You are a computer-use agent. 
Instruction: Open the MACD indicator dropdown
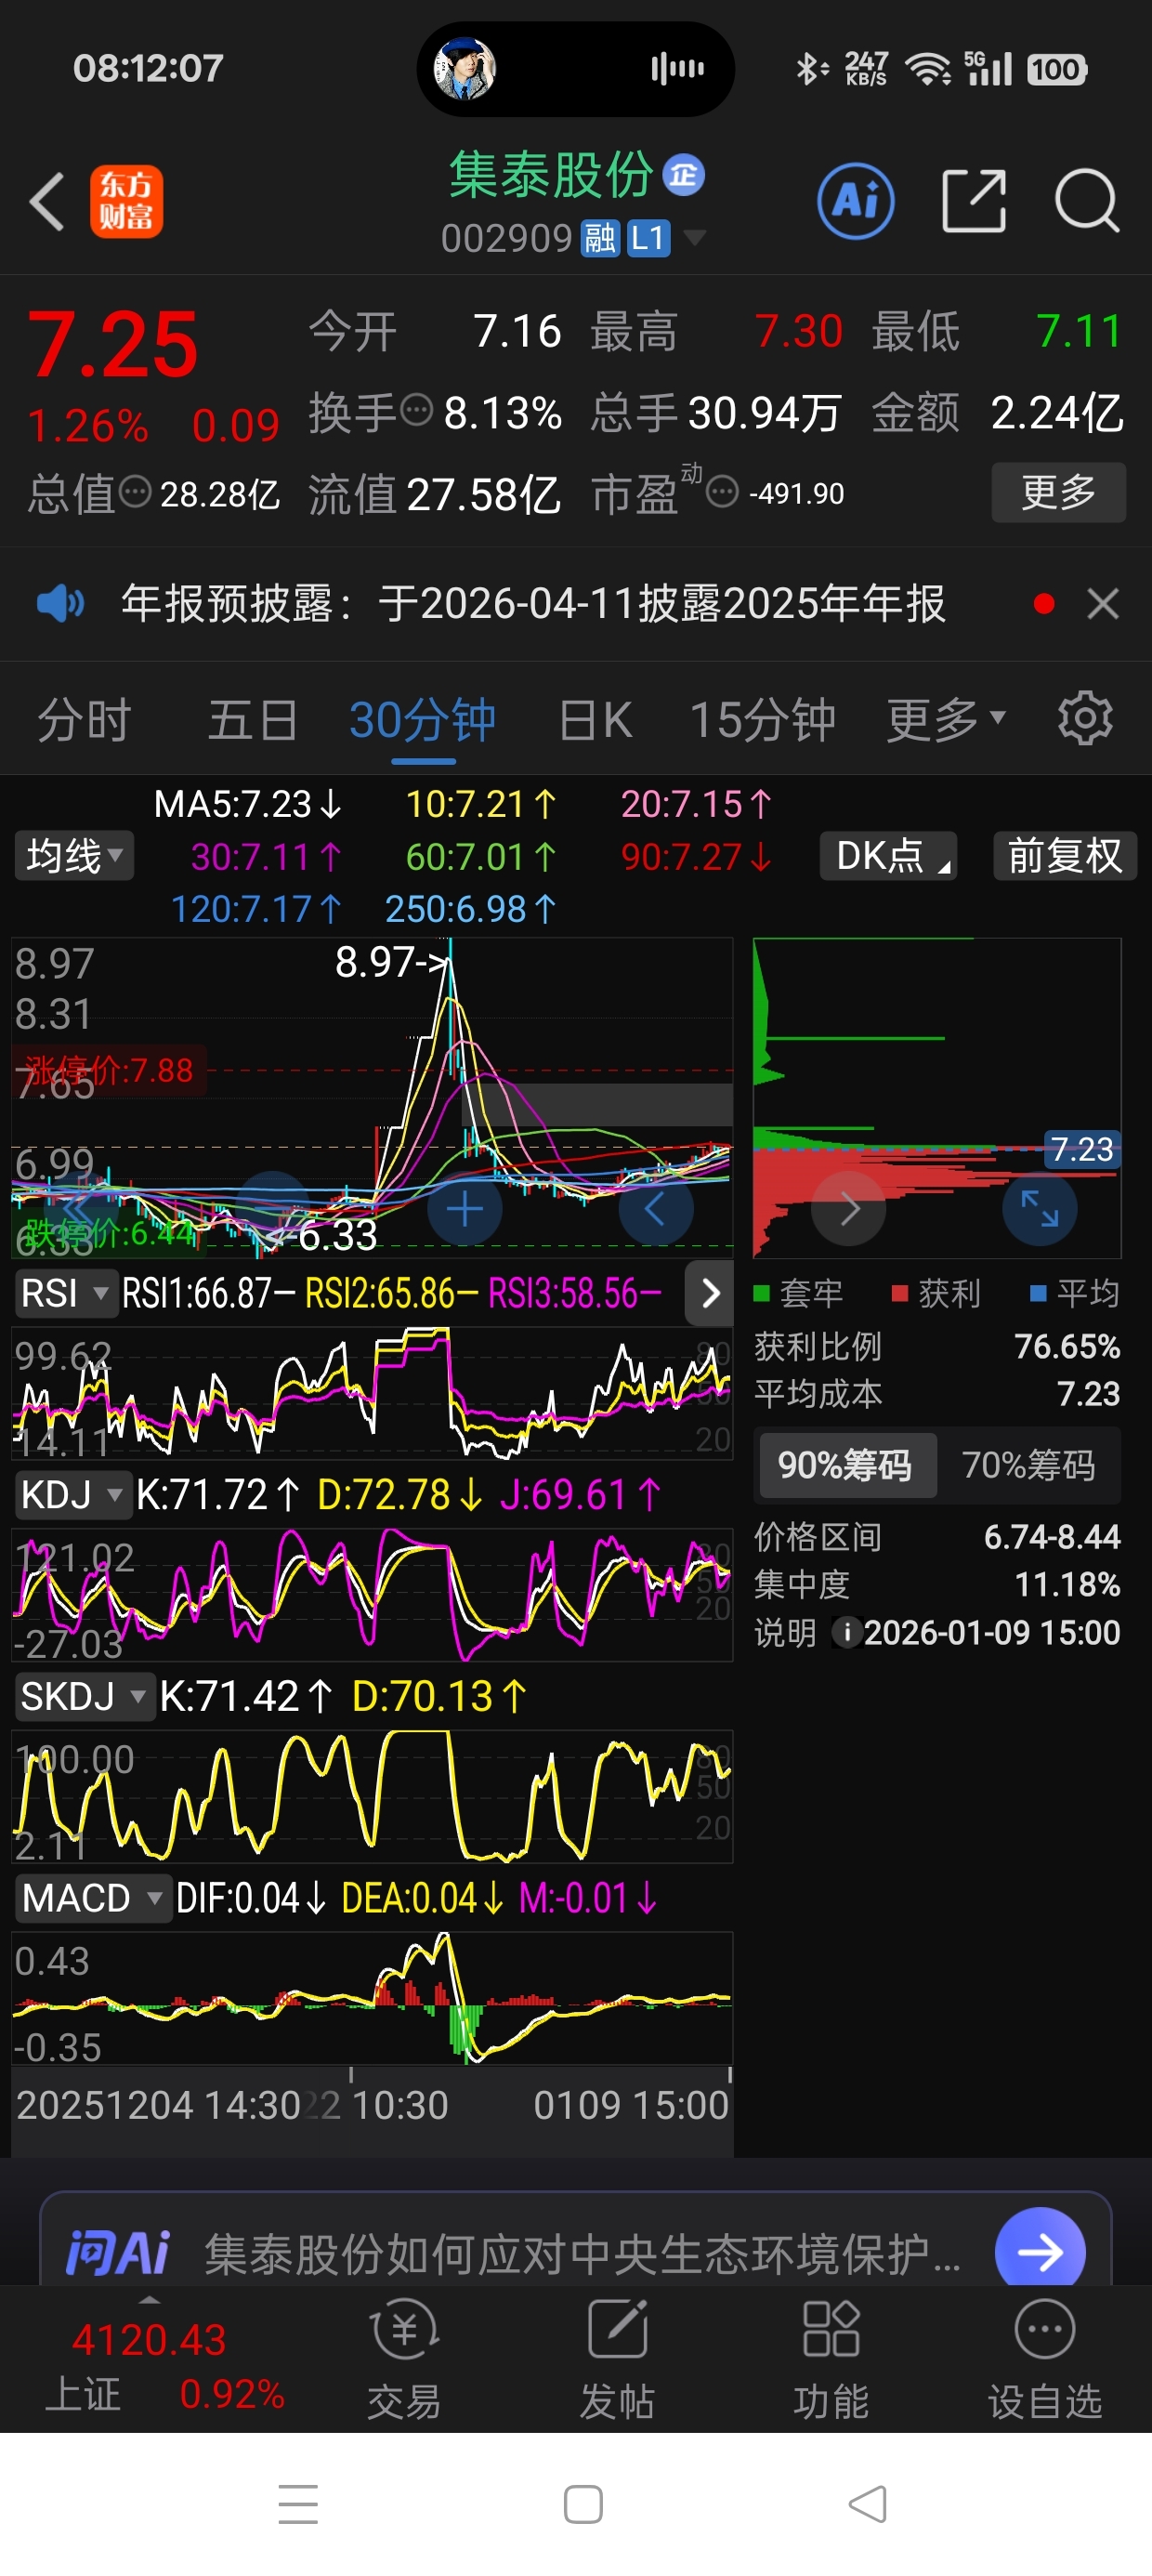pyautogui.click(x=92, y=1898)
